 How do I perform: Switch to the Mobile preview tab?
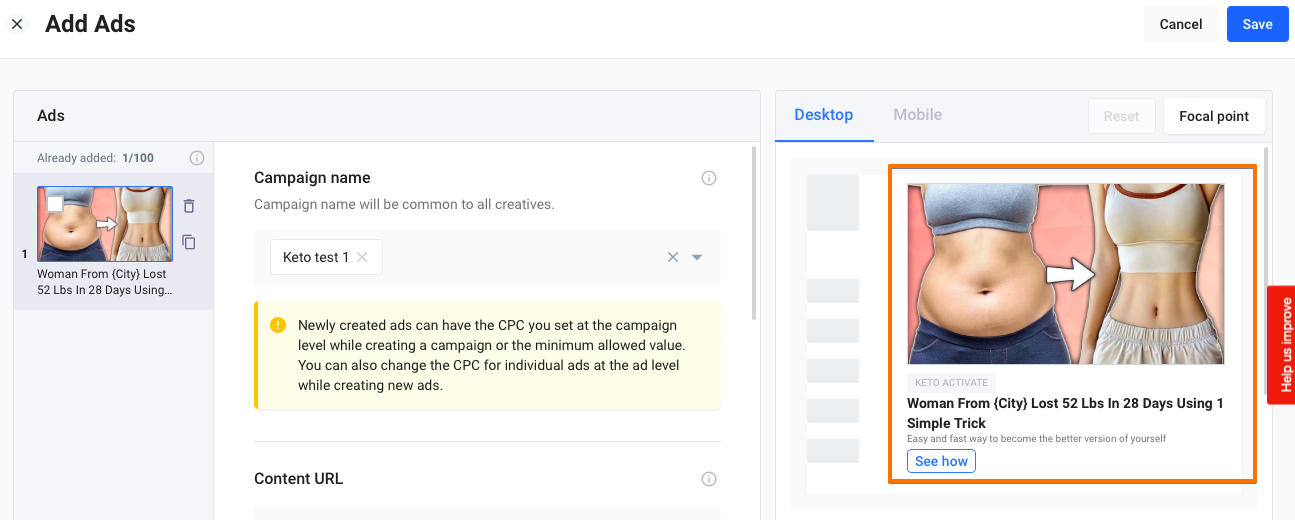[917, 115]
